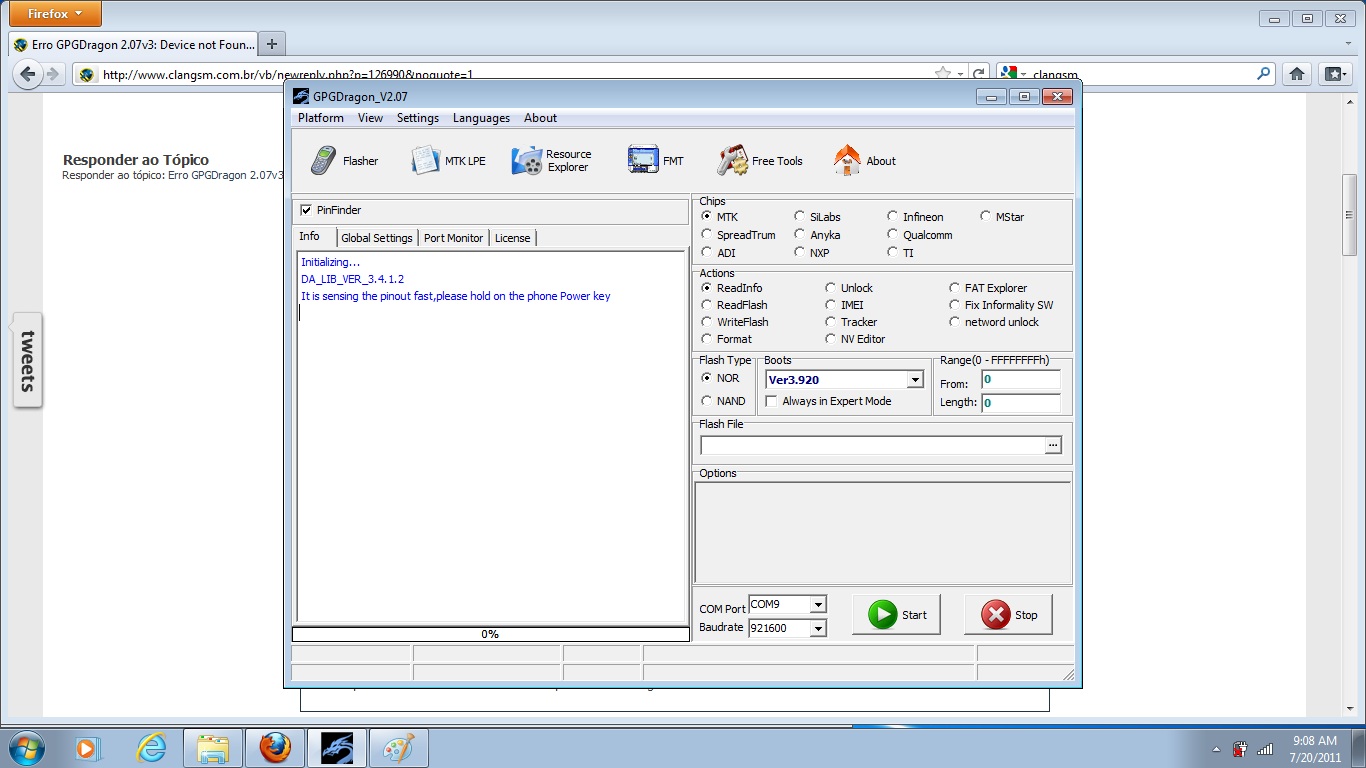Click the Range From input field
Screen dimensions: 1366x768
pos(1020,380)
